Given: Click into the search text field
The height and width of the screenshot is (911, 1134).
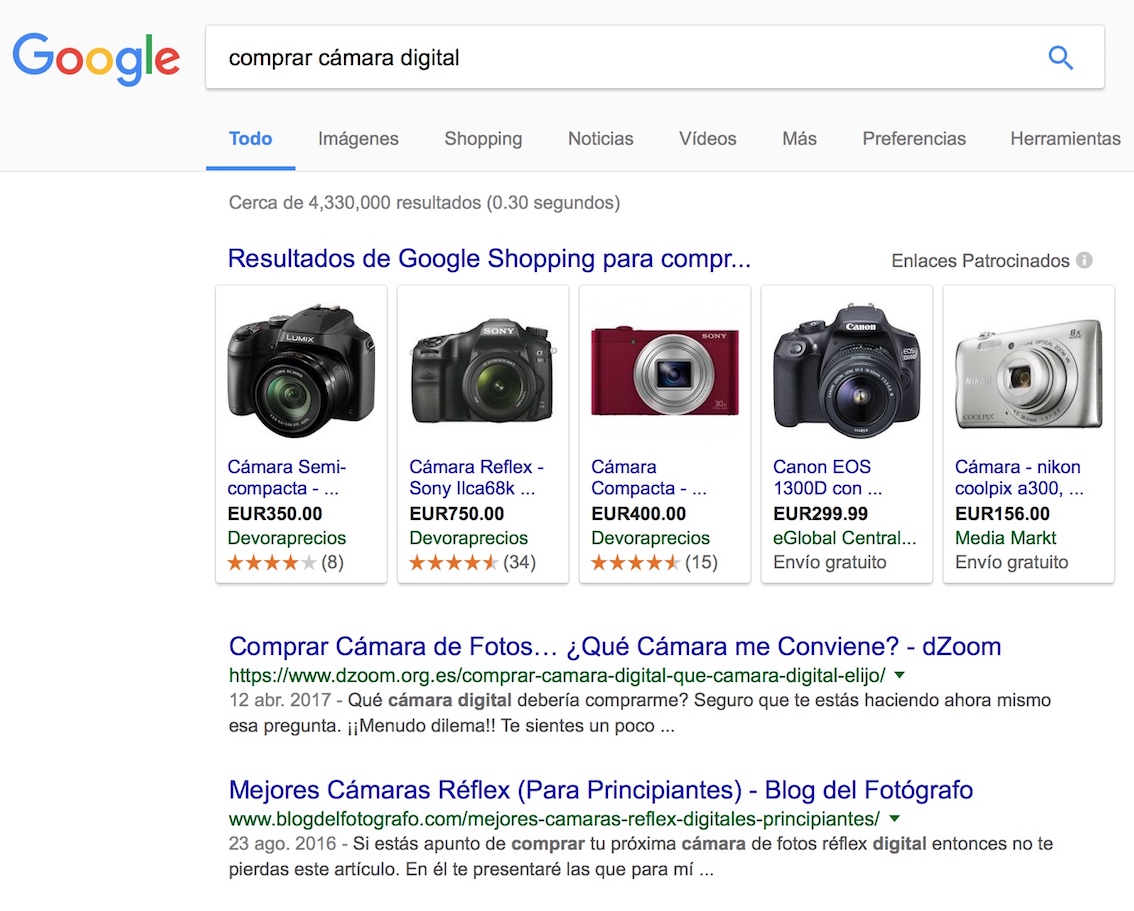Looking at the screenshot, I should pos(620,58).
